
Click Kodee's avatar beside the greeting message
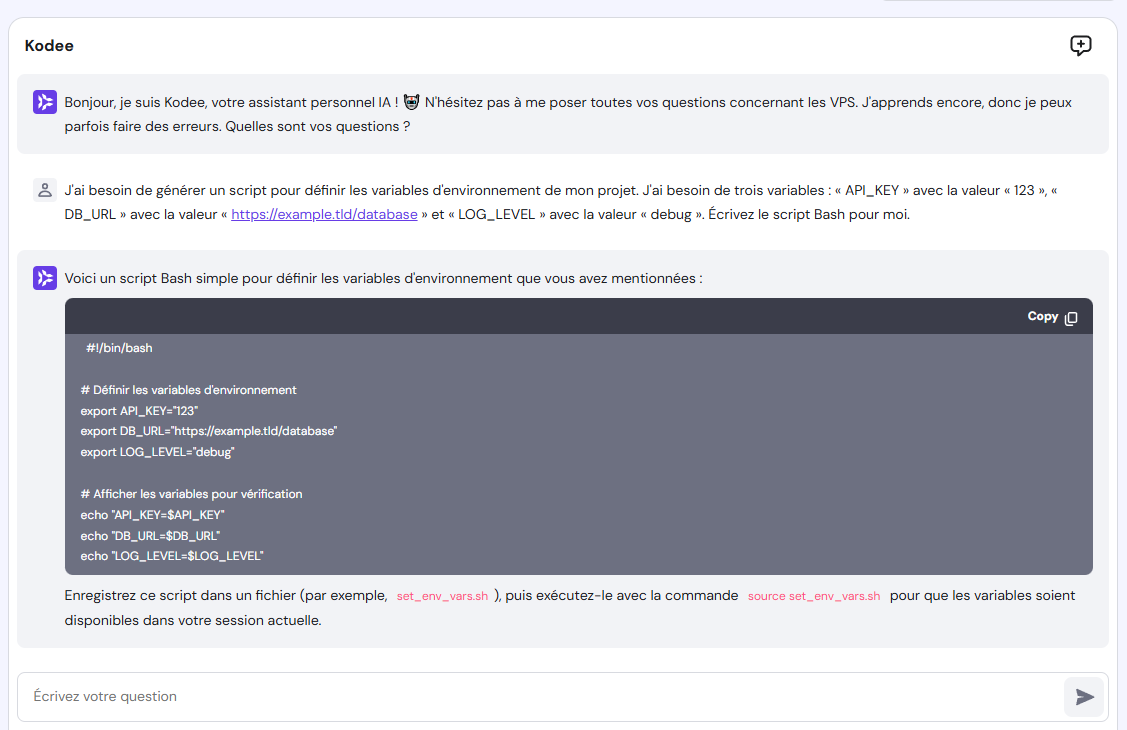[x=44, y=101]
